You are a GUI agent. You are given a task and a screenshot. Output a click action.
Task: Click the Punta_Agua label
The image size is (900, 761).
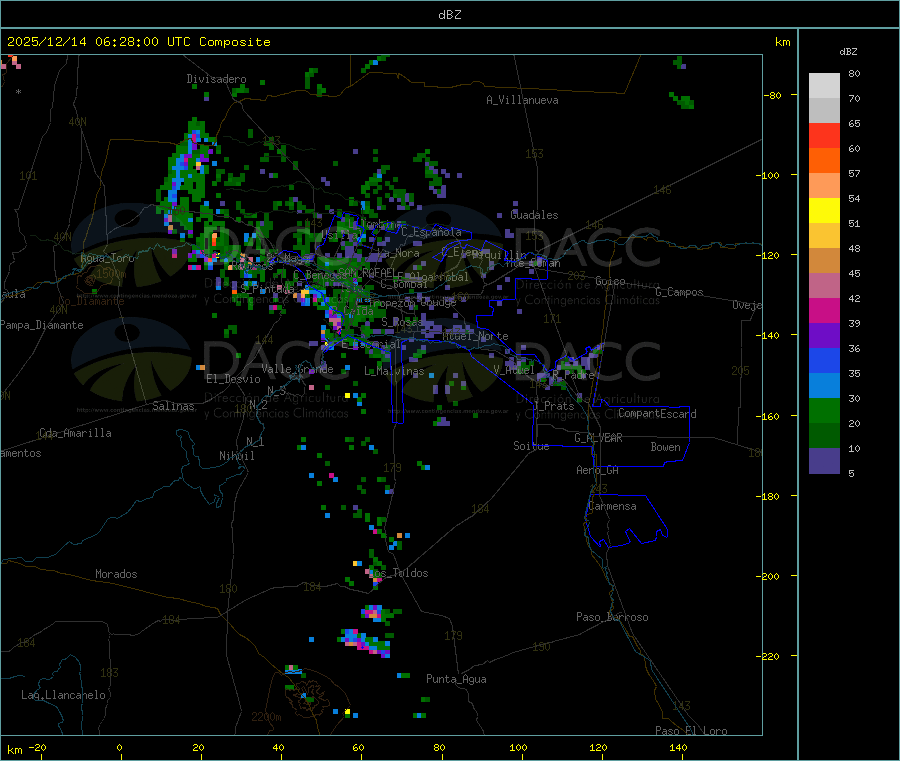pos(456,679)
